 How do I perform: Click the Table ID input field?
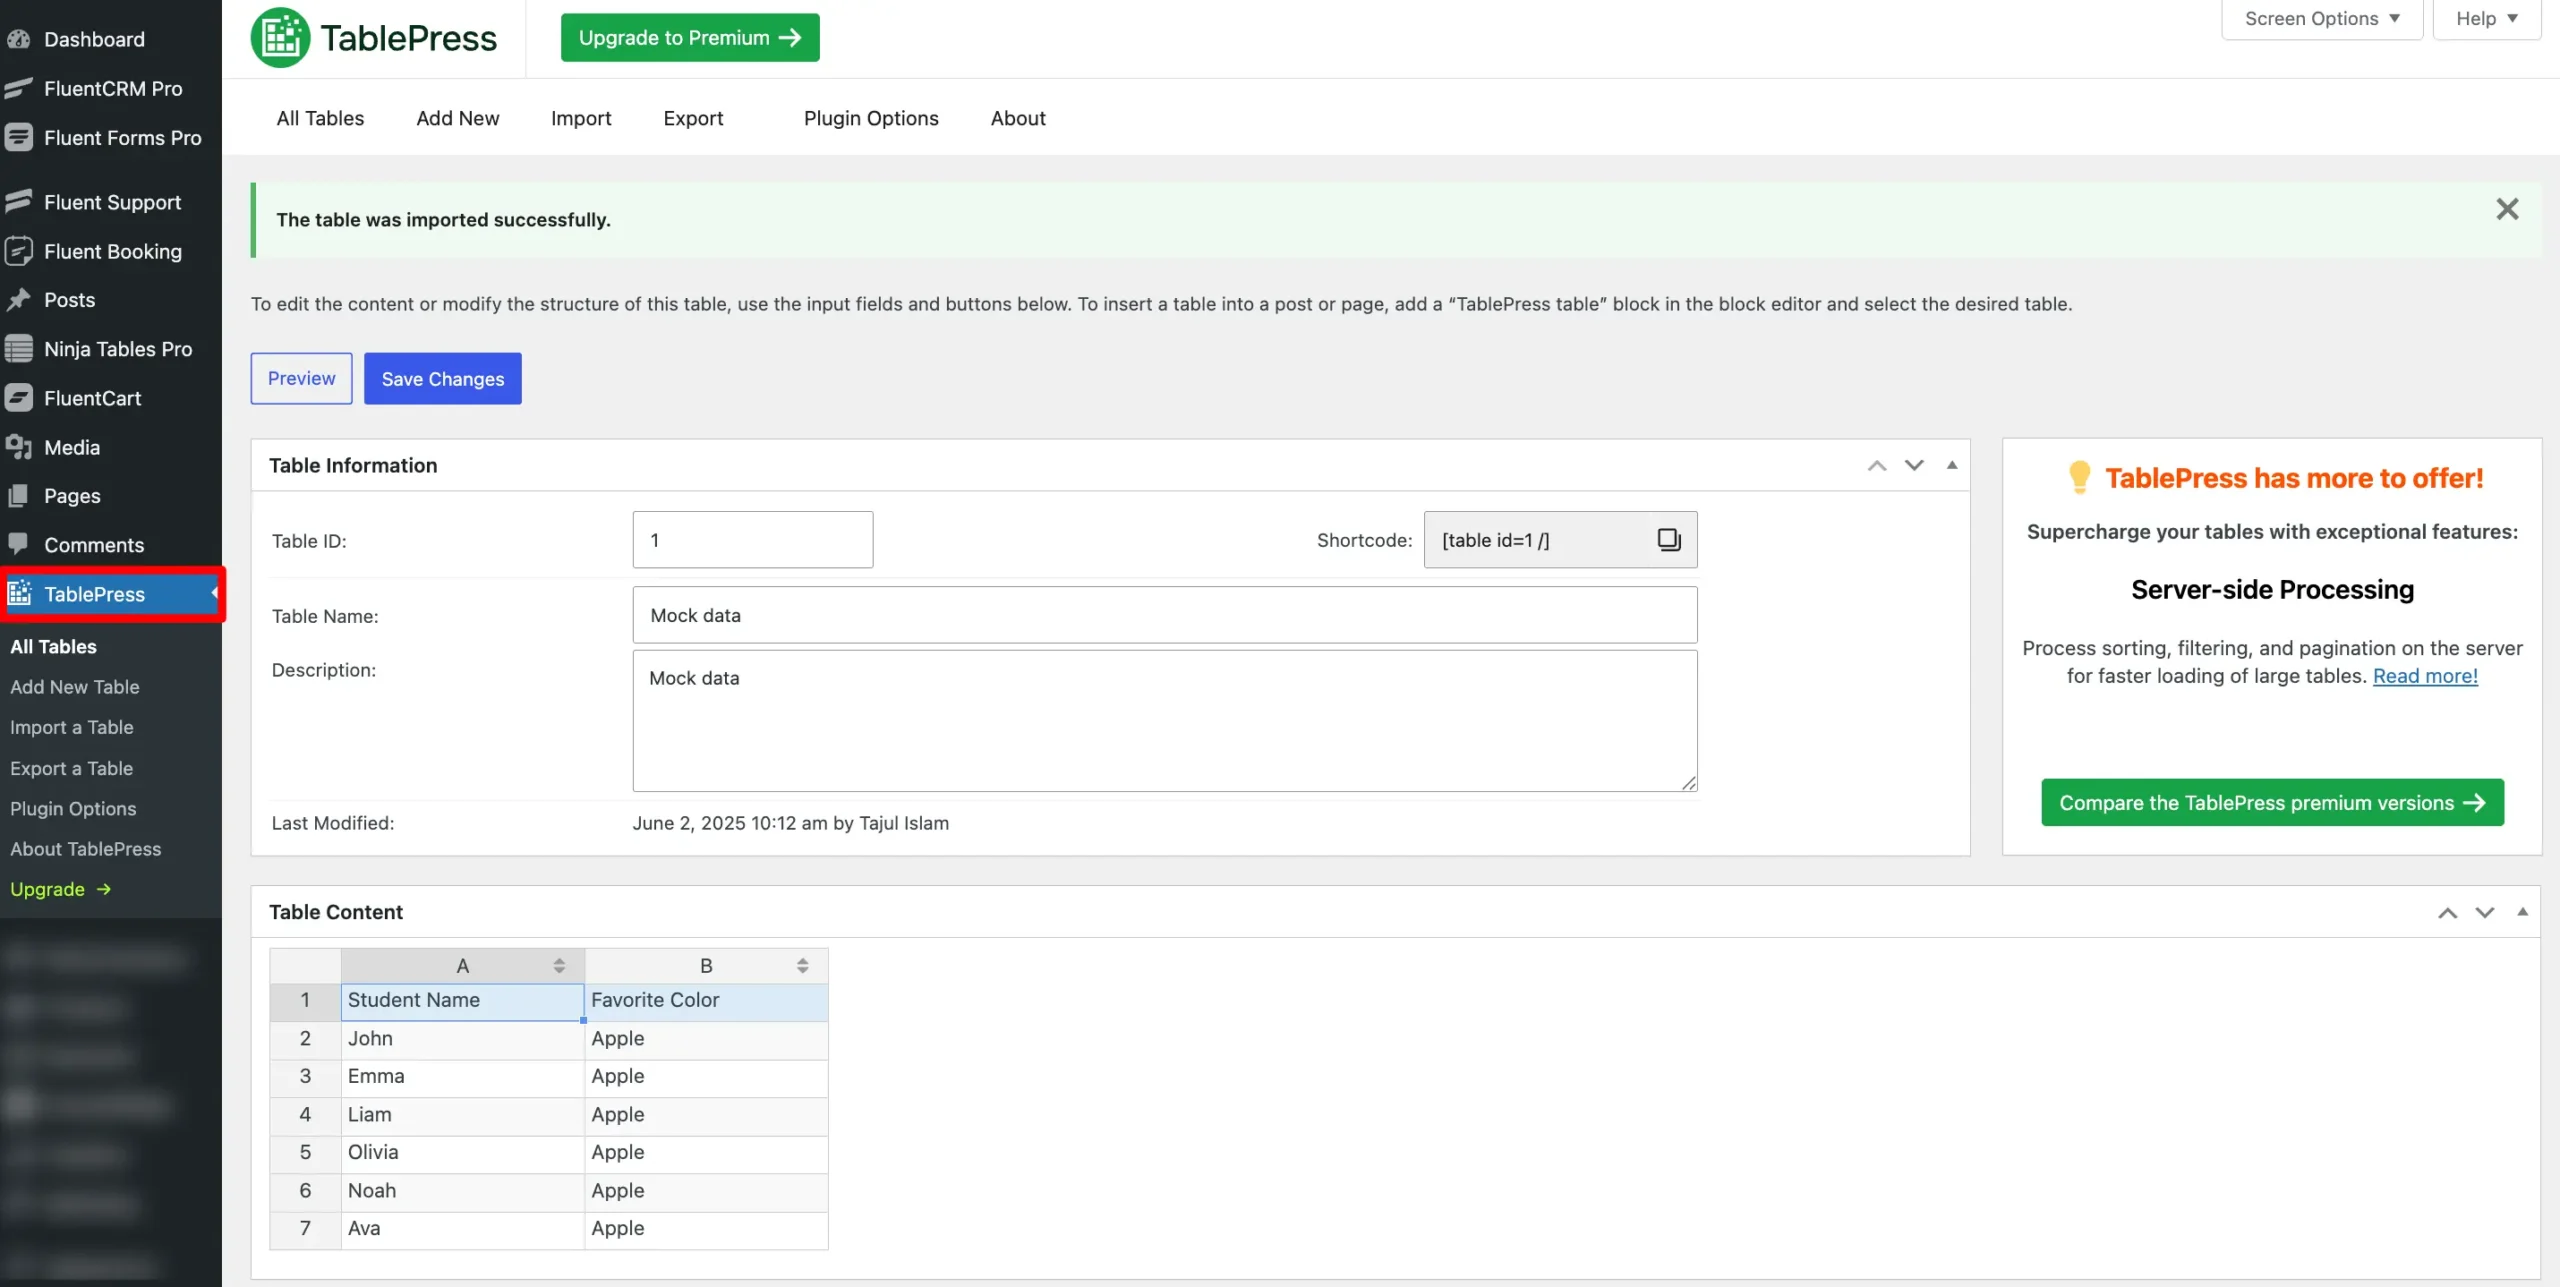point(753,540)
